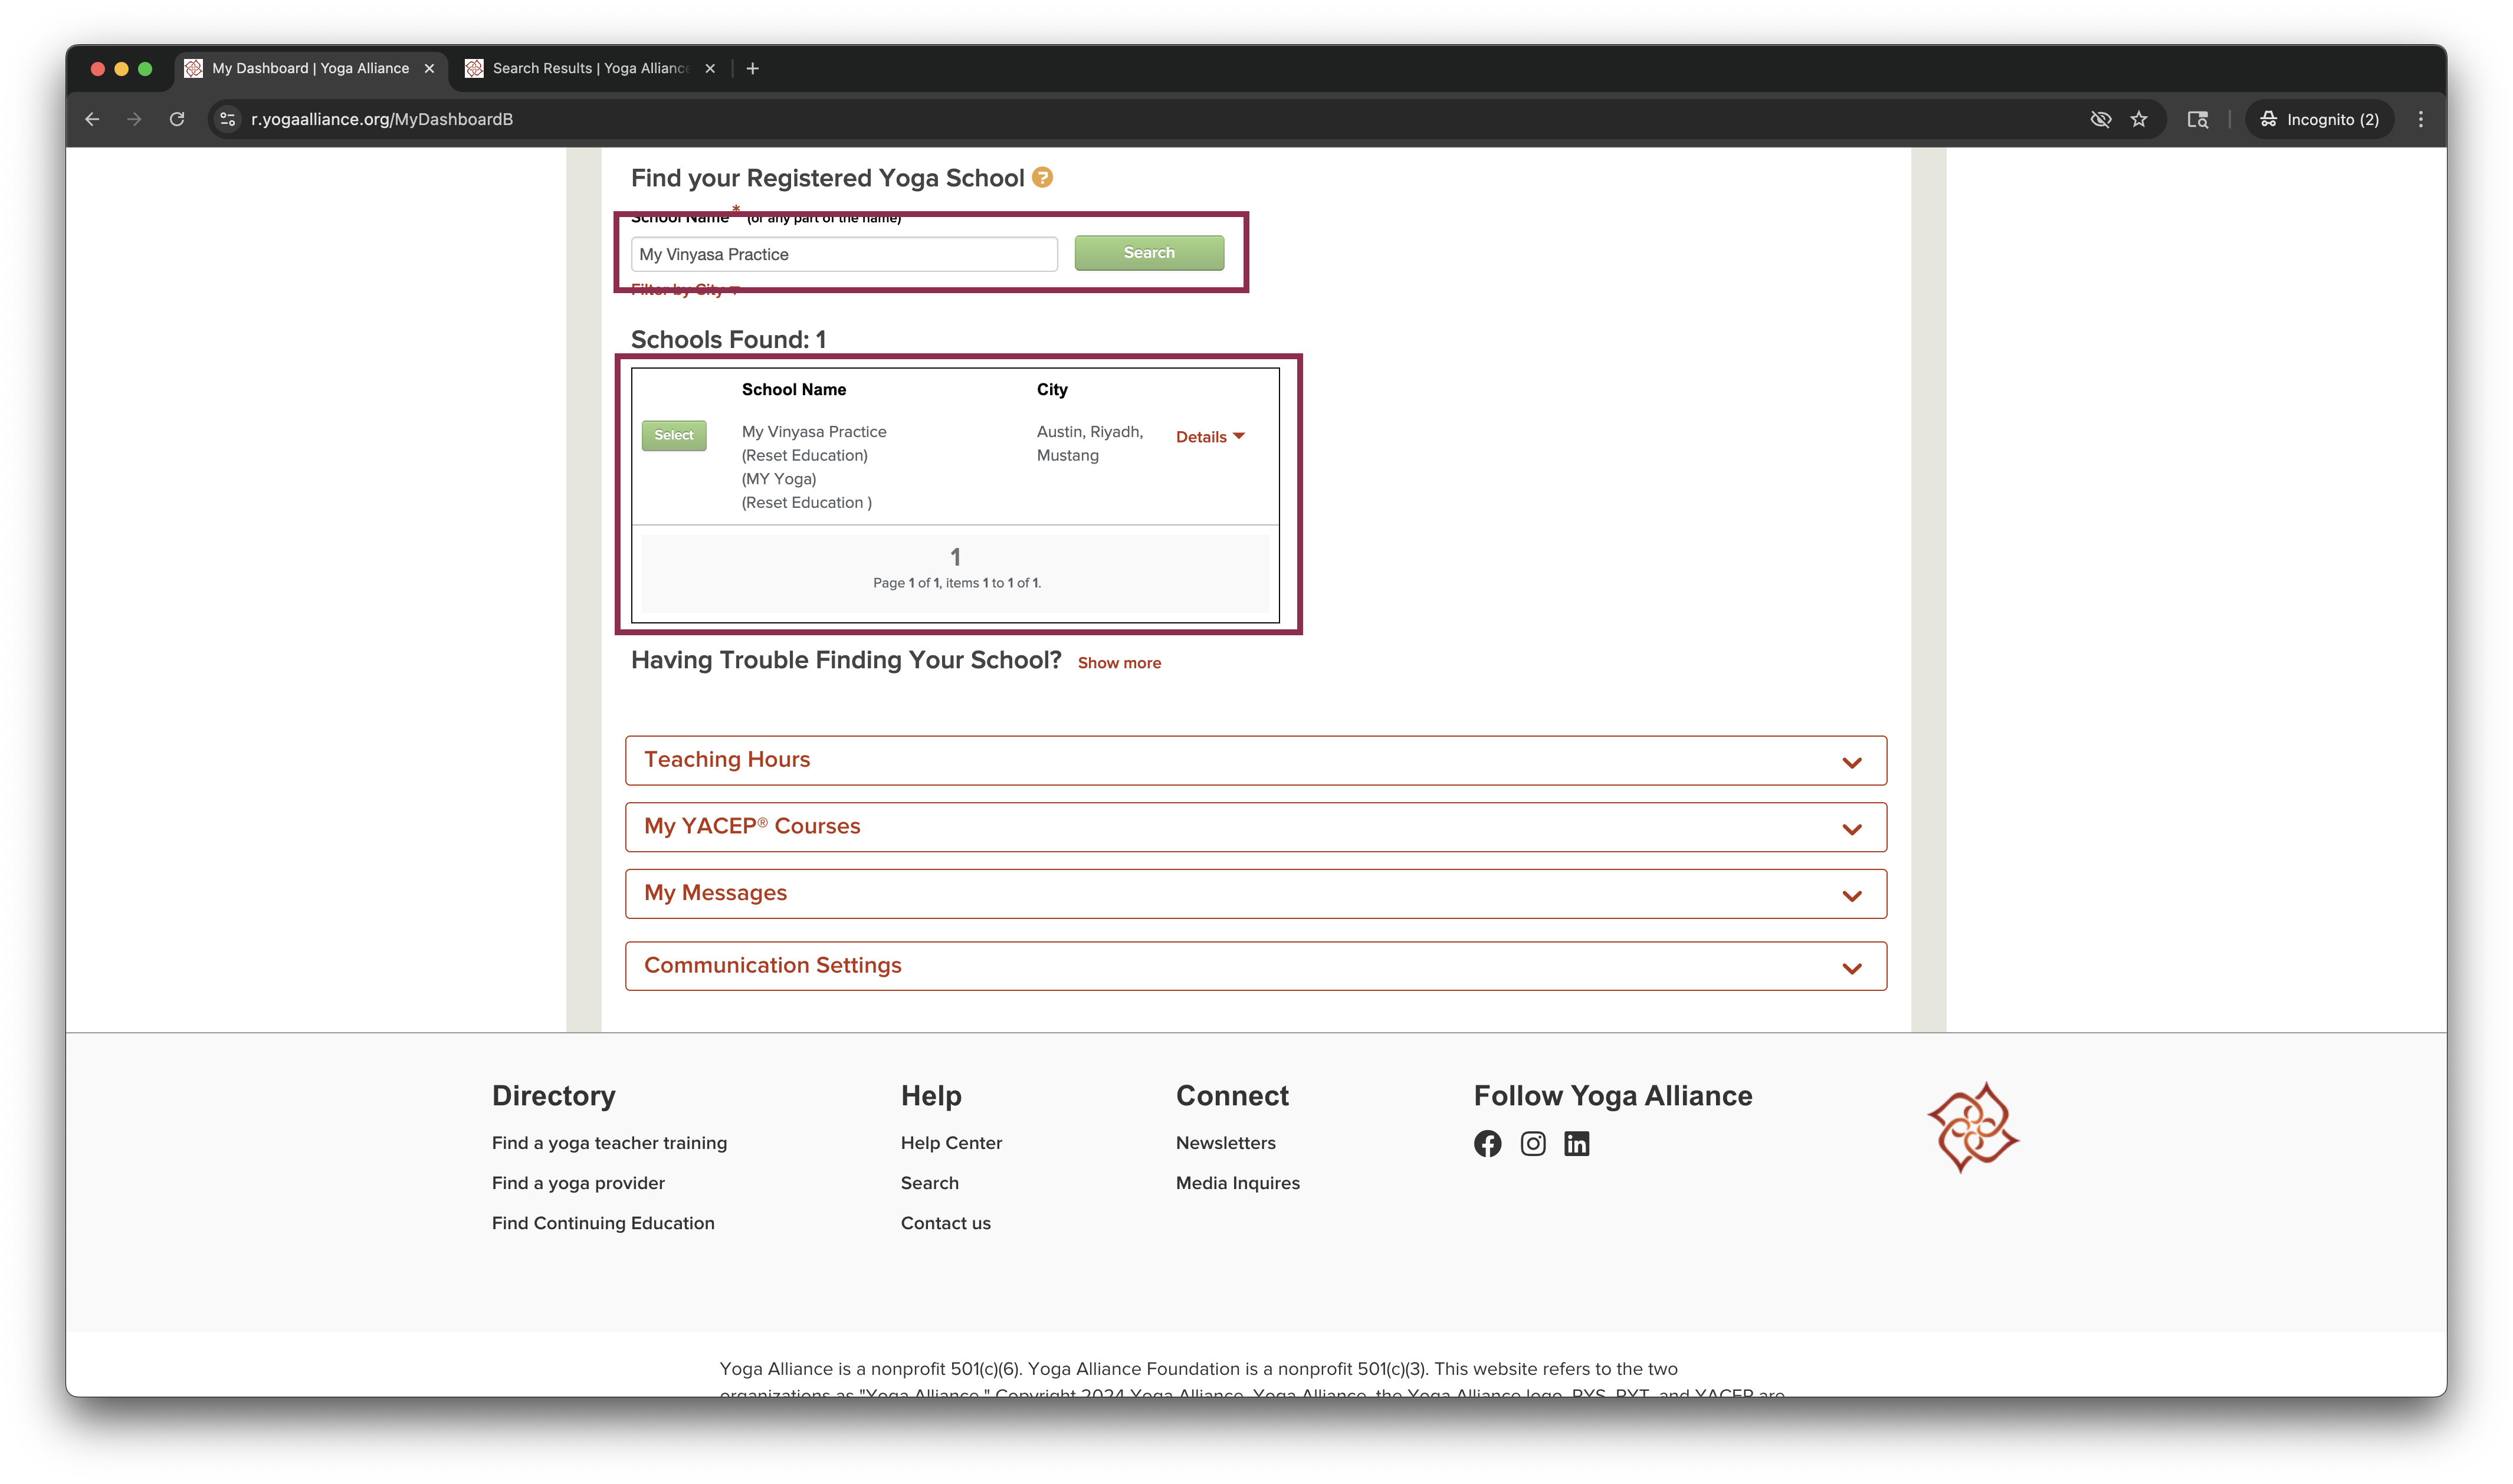Open Yoga Alliance Facebook page

tap(1487, 1144)
